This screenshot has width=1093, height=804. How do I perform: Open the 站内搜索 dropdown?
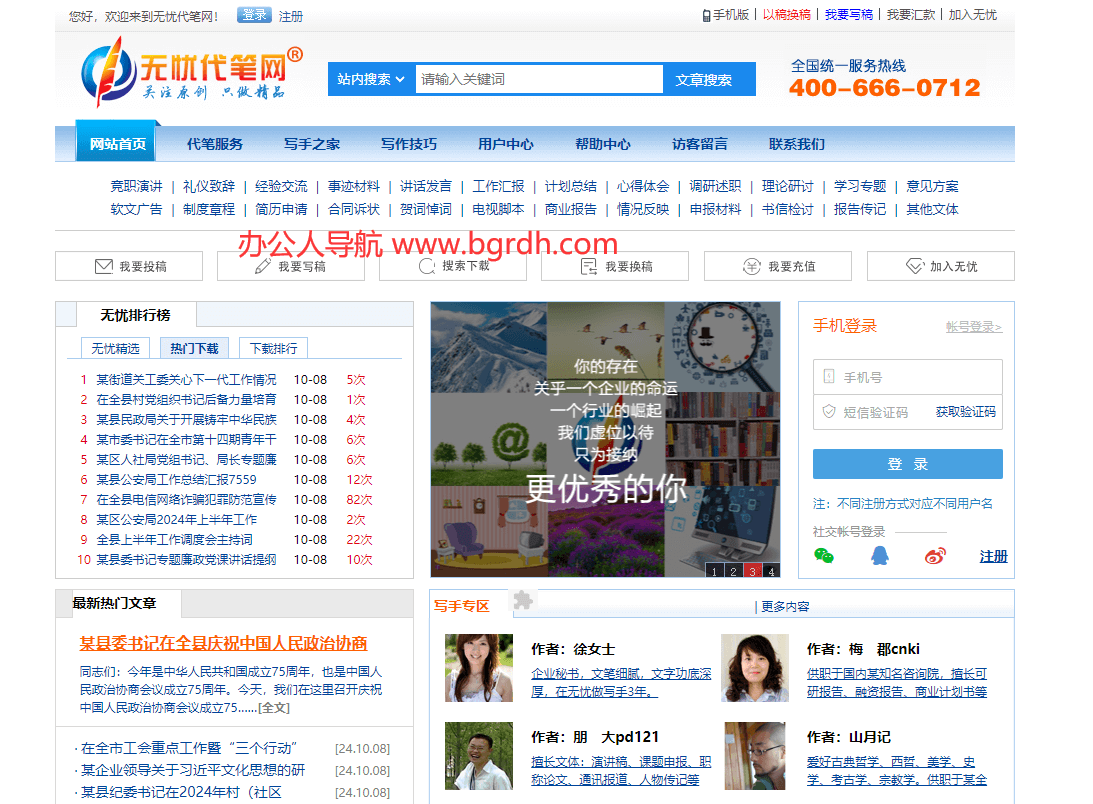371,79
